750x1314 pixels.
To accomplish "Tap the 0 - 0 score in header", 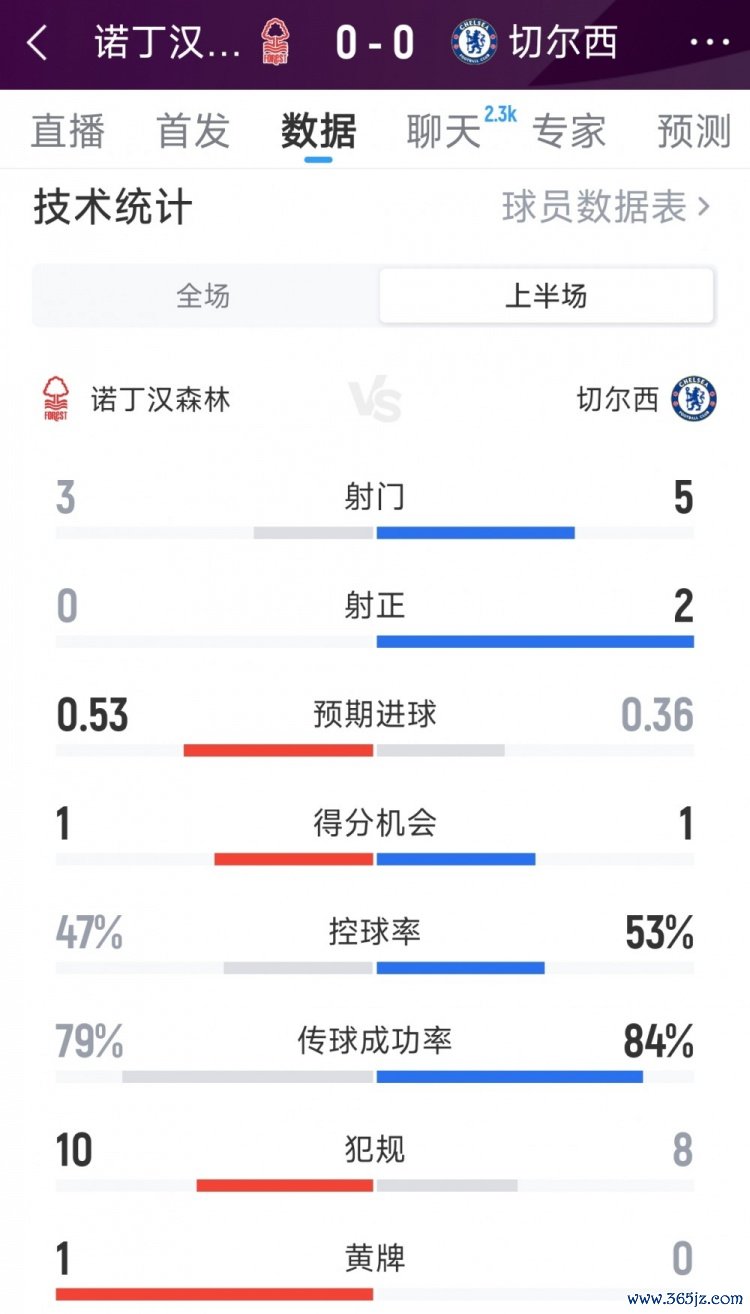I will point(375,43).
